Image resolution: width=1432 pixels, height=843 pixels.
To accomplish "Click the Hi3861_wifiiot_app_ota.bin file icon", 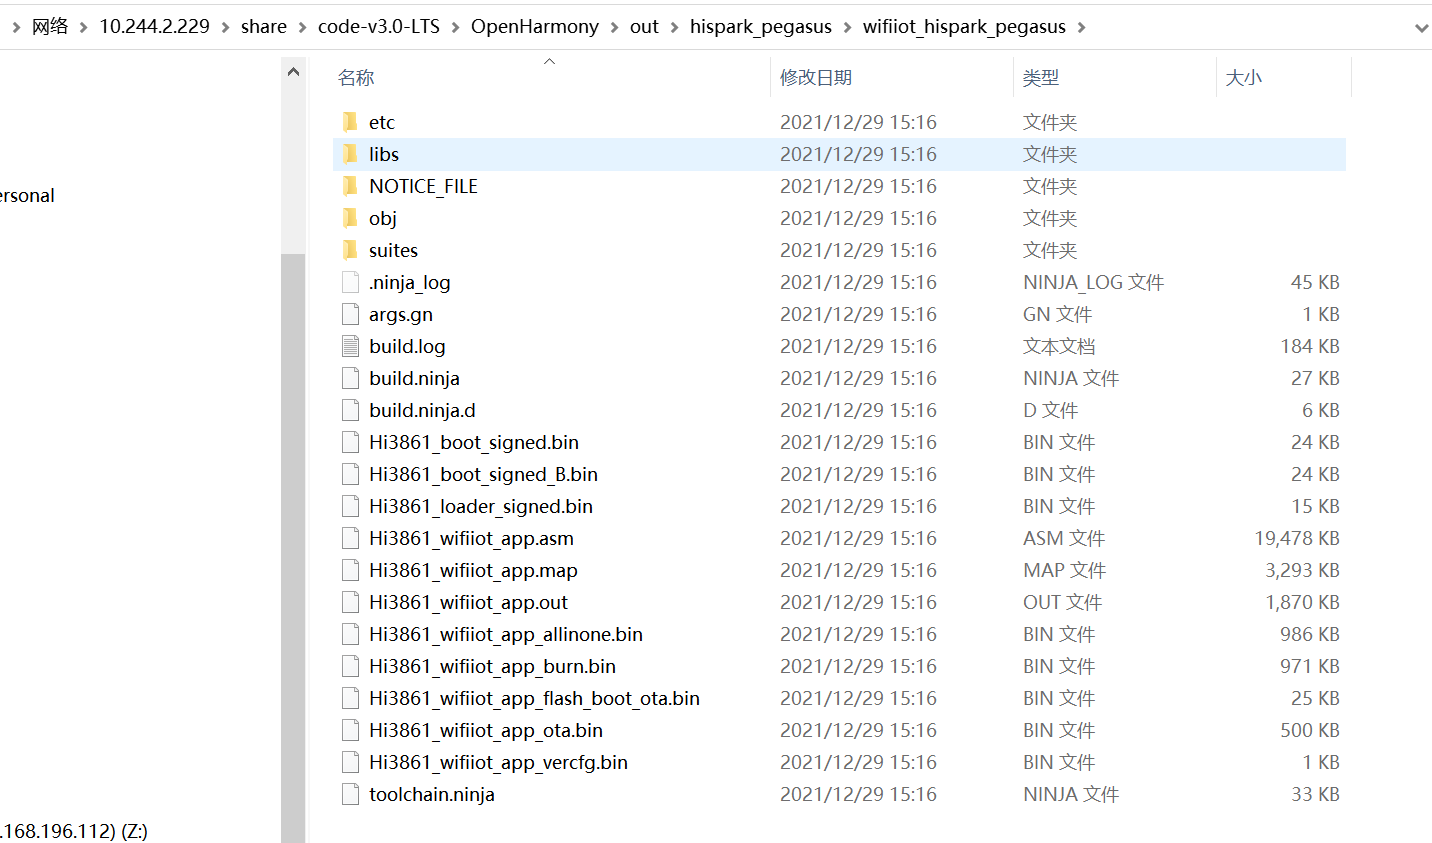I will click(x=350, y=730).
